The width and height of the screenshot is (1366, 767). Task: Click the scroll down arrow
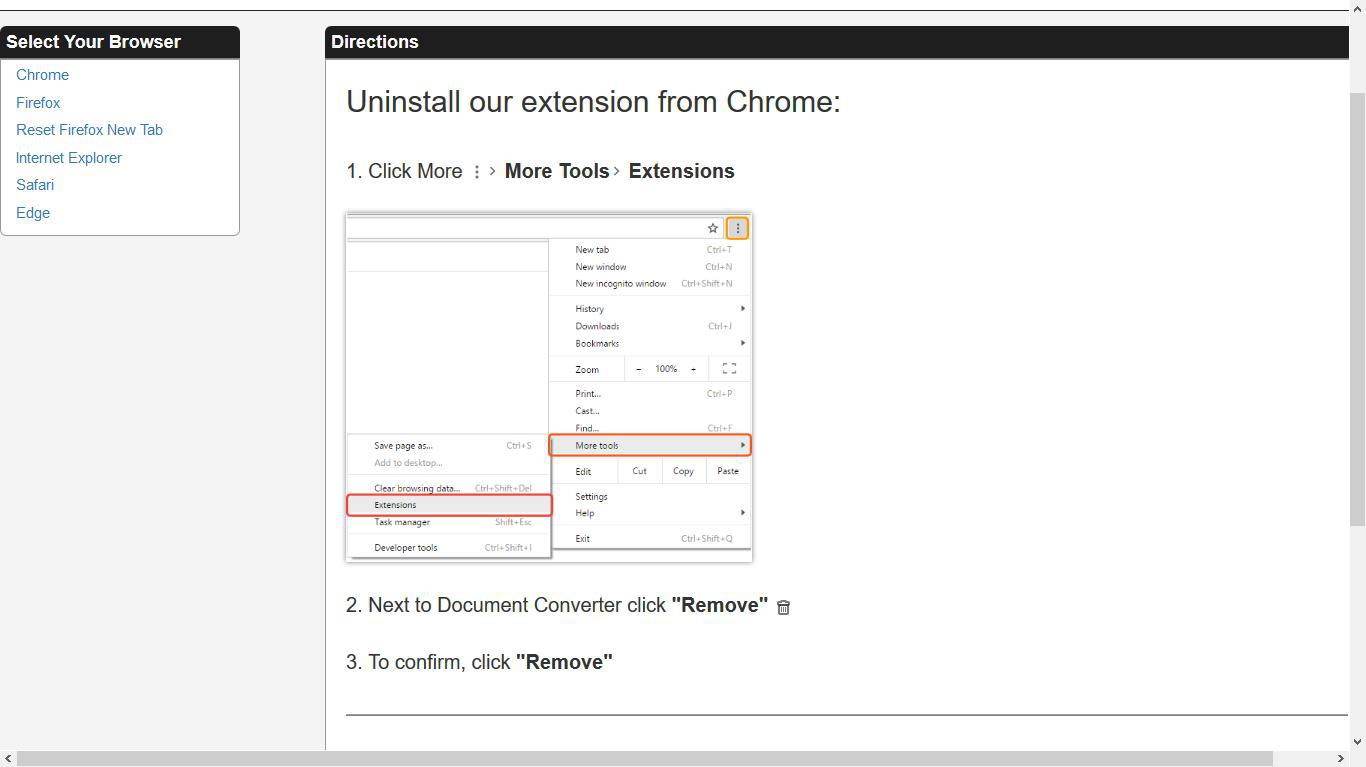pos(1357,742)
